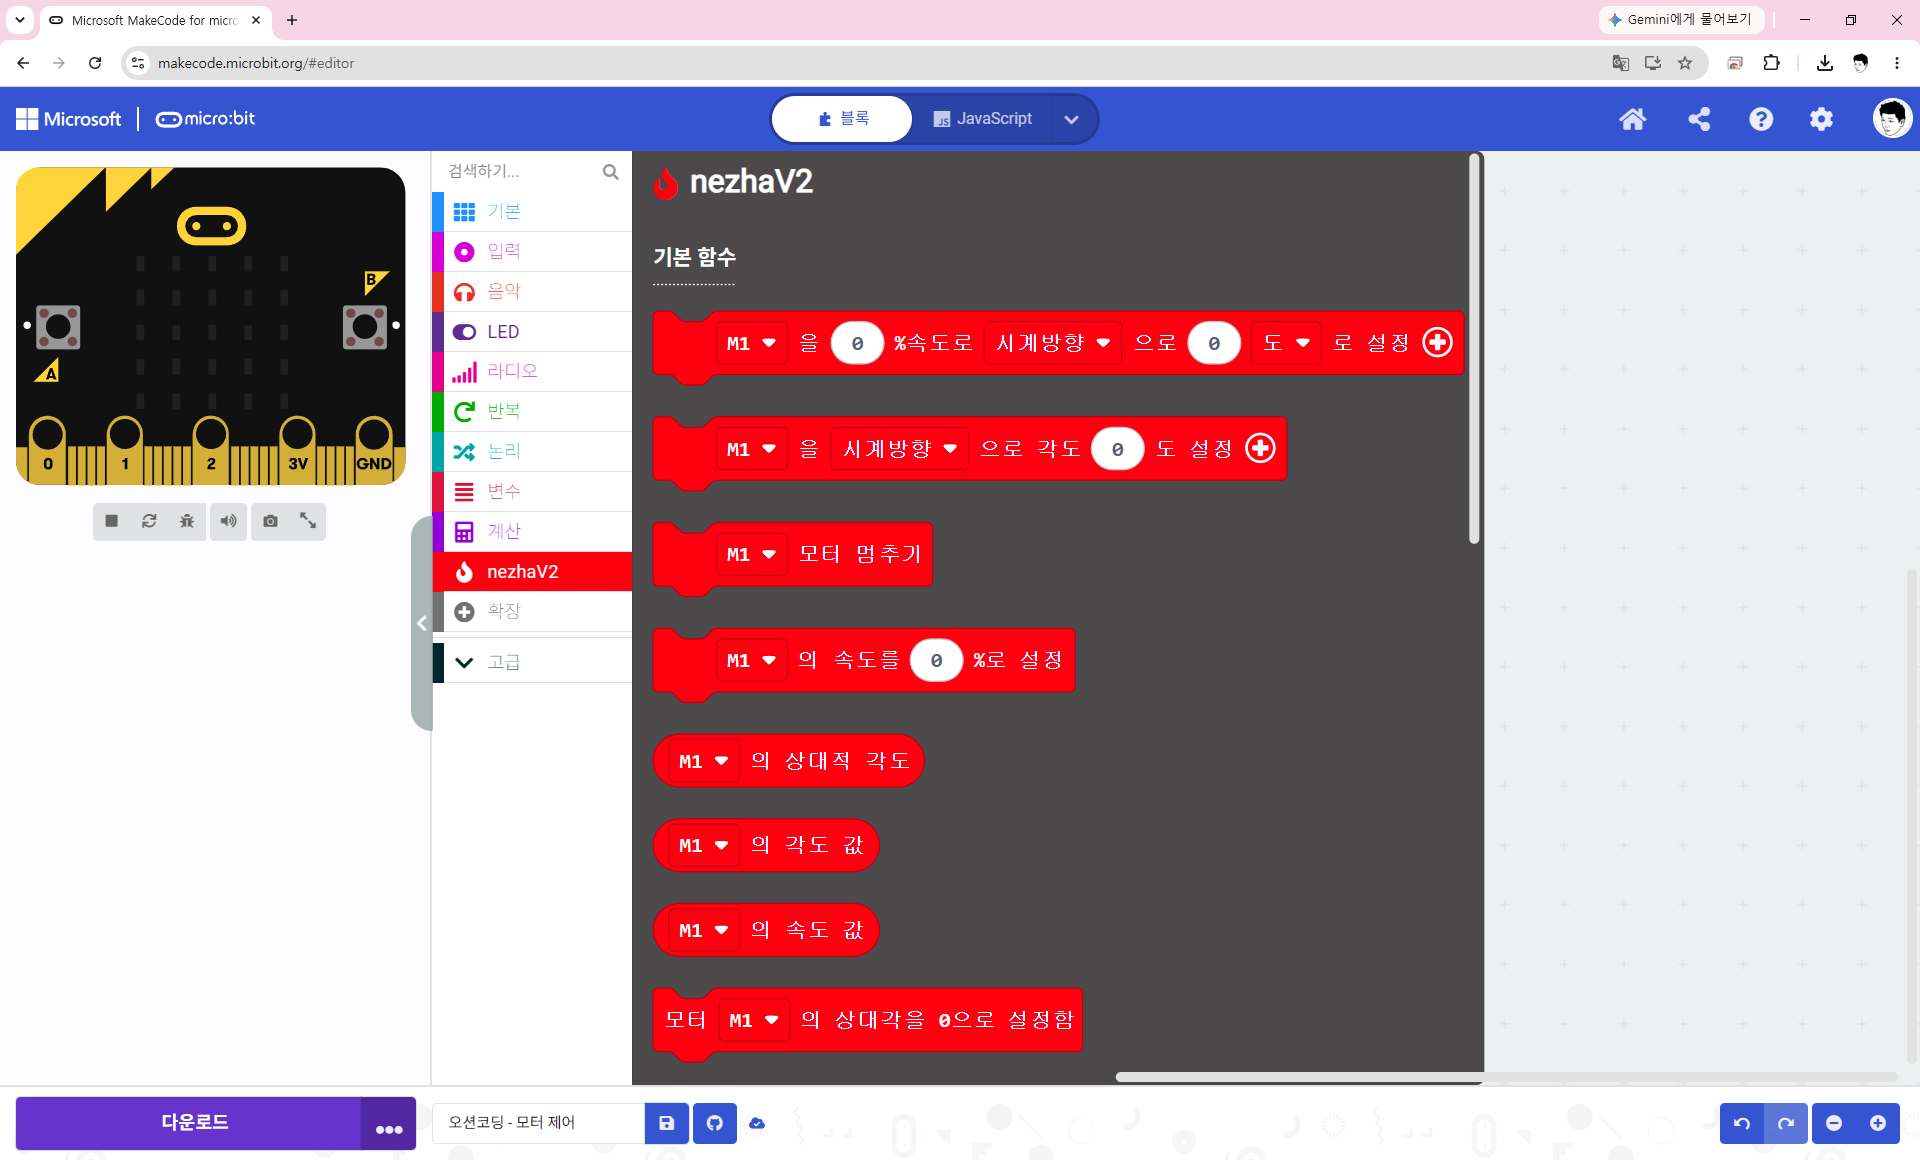Zoom in the workspace
The height and width of the screenshot is (1160, 1920).
click(1878, 1123)
